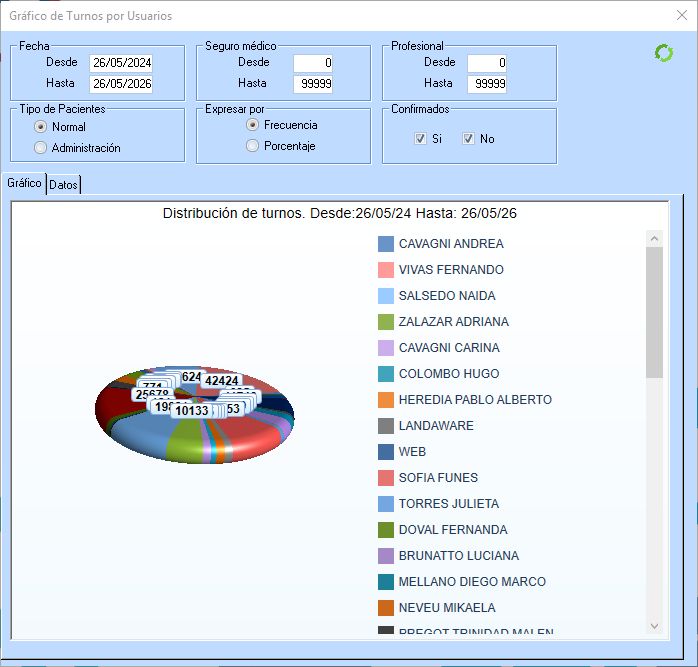Edit the Fecha Hasta date field
This screenshot has height=667, width=698.
click(121, 84)
